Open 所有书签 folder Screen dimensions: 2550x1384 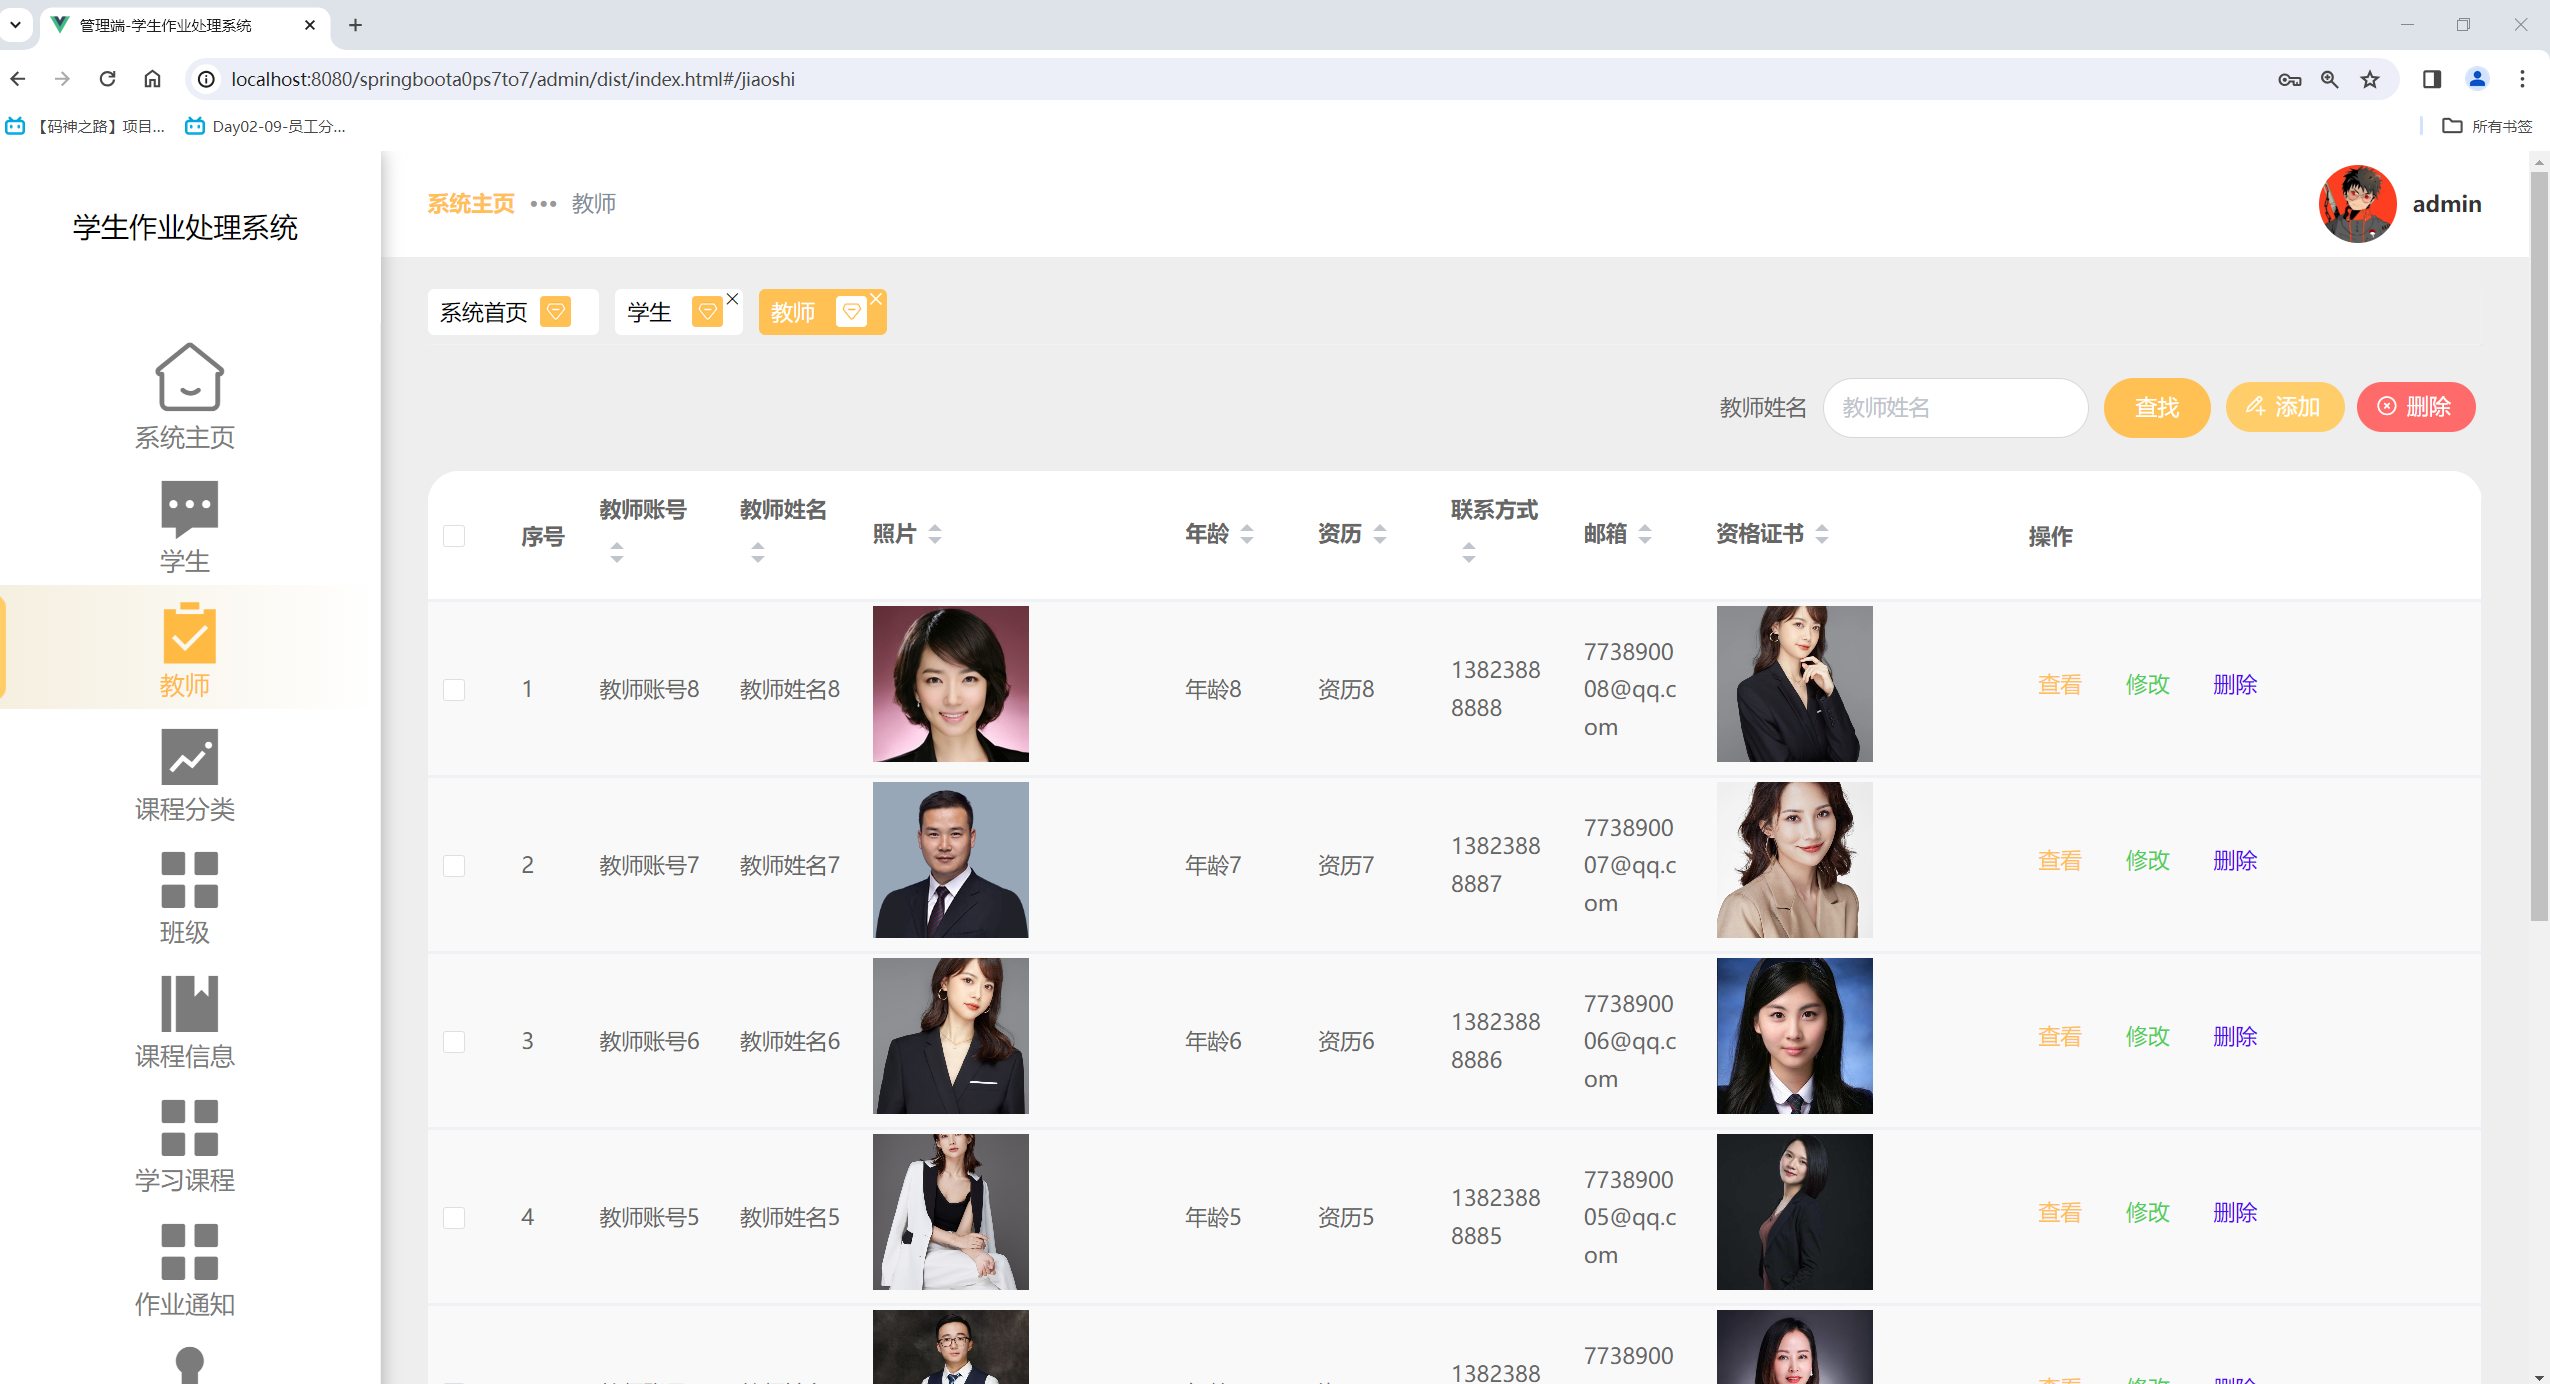point(2488,126)
